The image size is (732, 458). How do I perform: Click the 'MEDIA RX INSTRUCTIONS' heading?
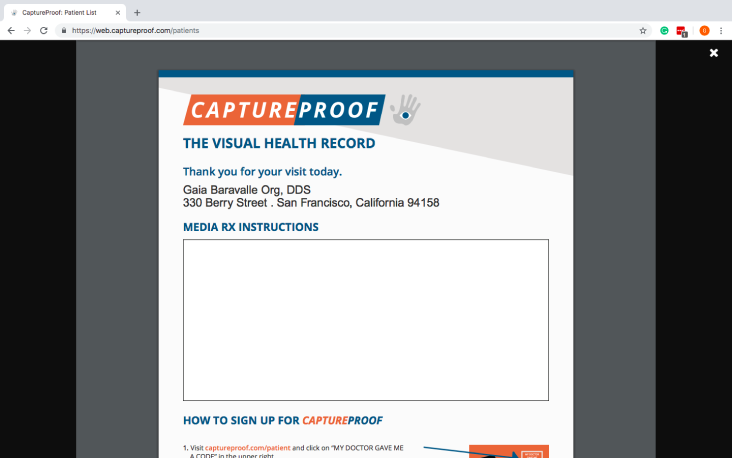click(x=251, y=227)
